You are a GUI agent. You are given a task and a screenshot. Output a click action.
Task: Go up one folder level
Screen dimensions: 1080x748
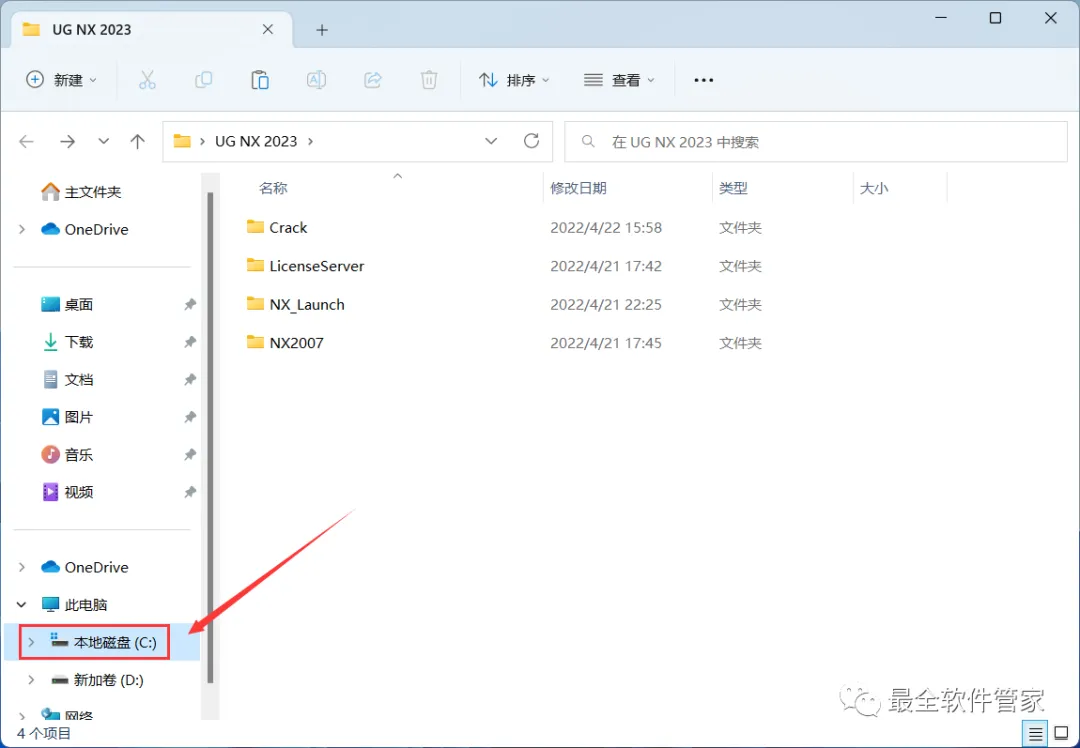[x=138, y=141]
